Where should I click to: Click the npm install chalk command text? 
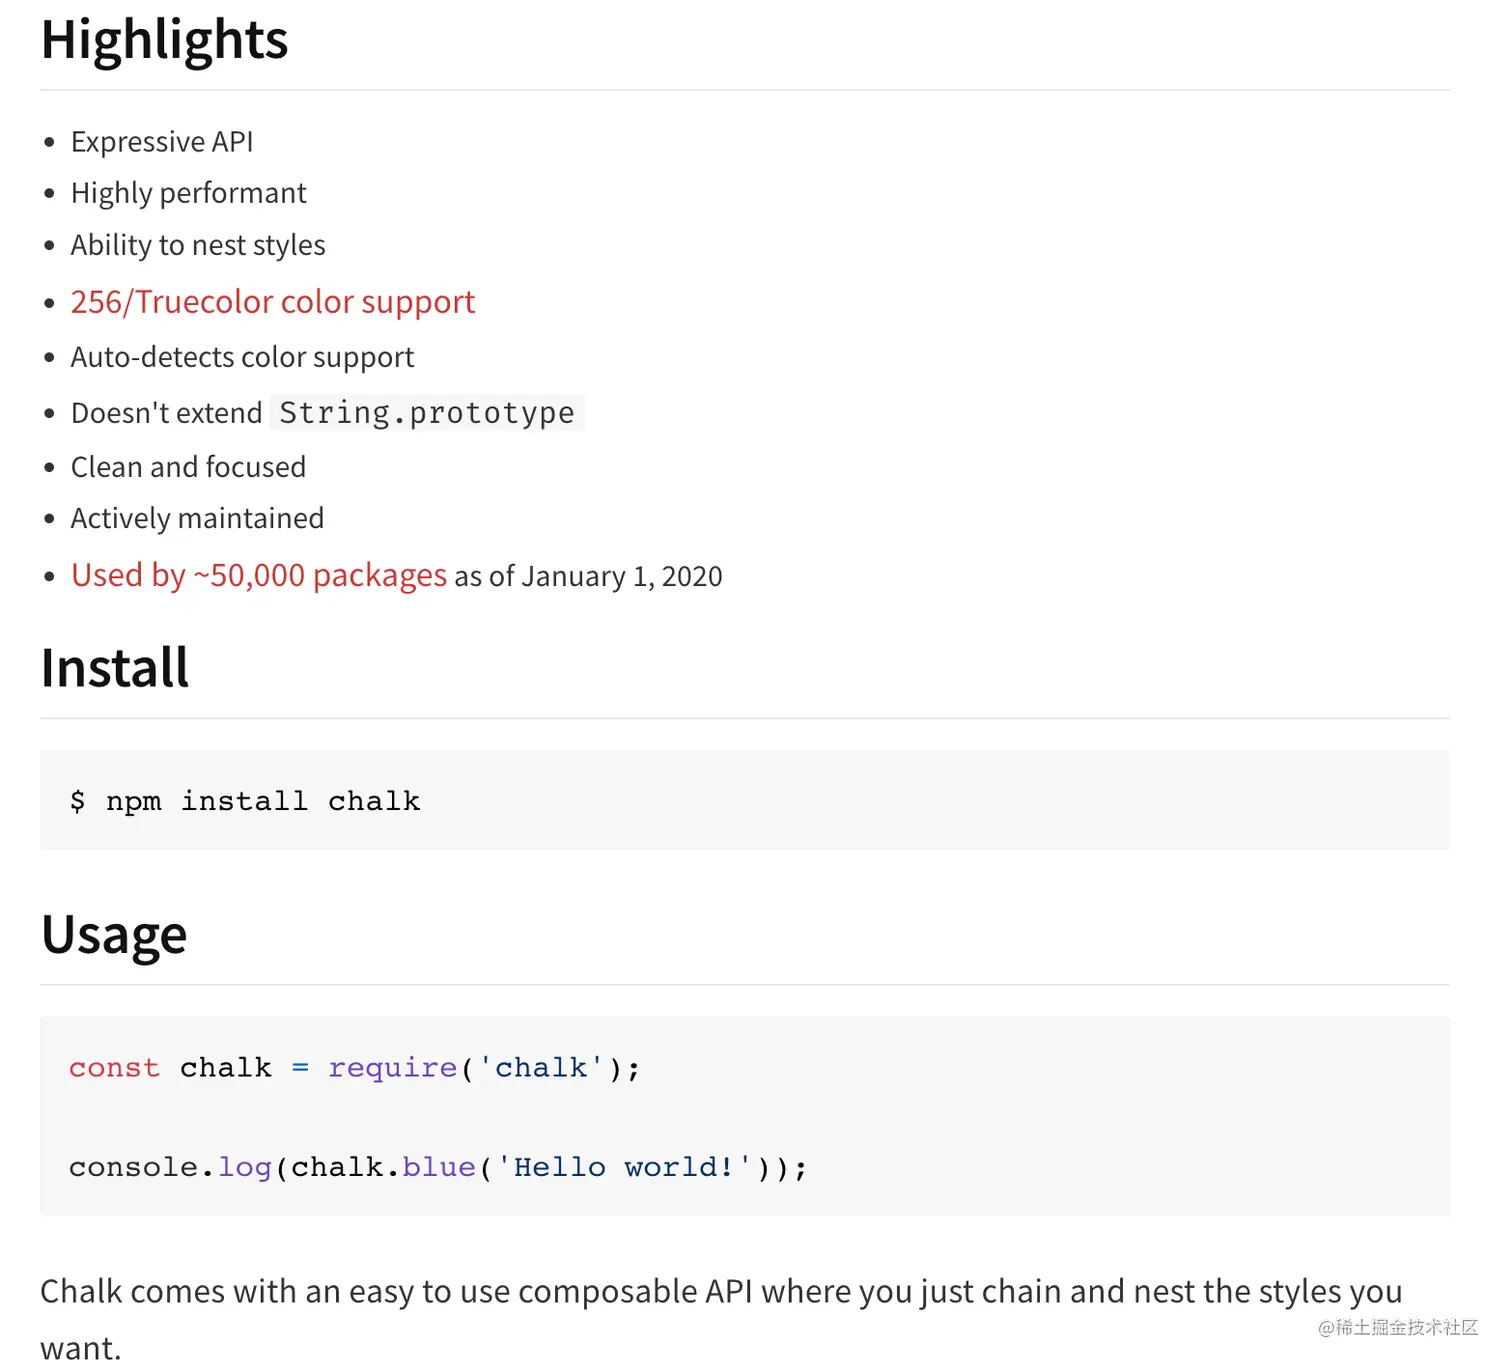tap(245, 801)
